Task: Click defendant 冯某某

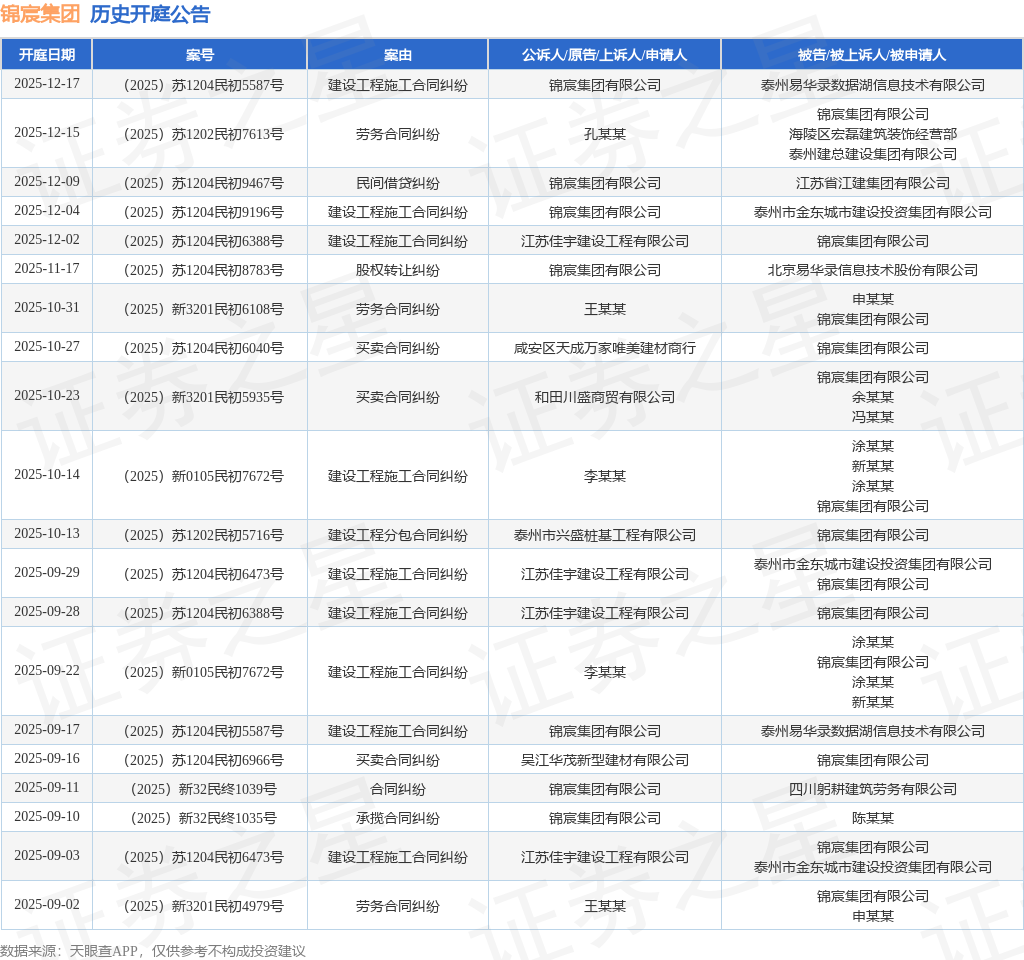Action: 872,417
